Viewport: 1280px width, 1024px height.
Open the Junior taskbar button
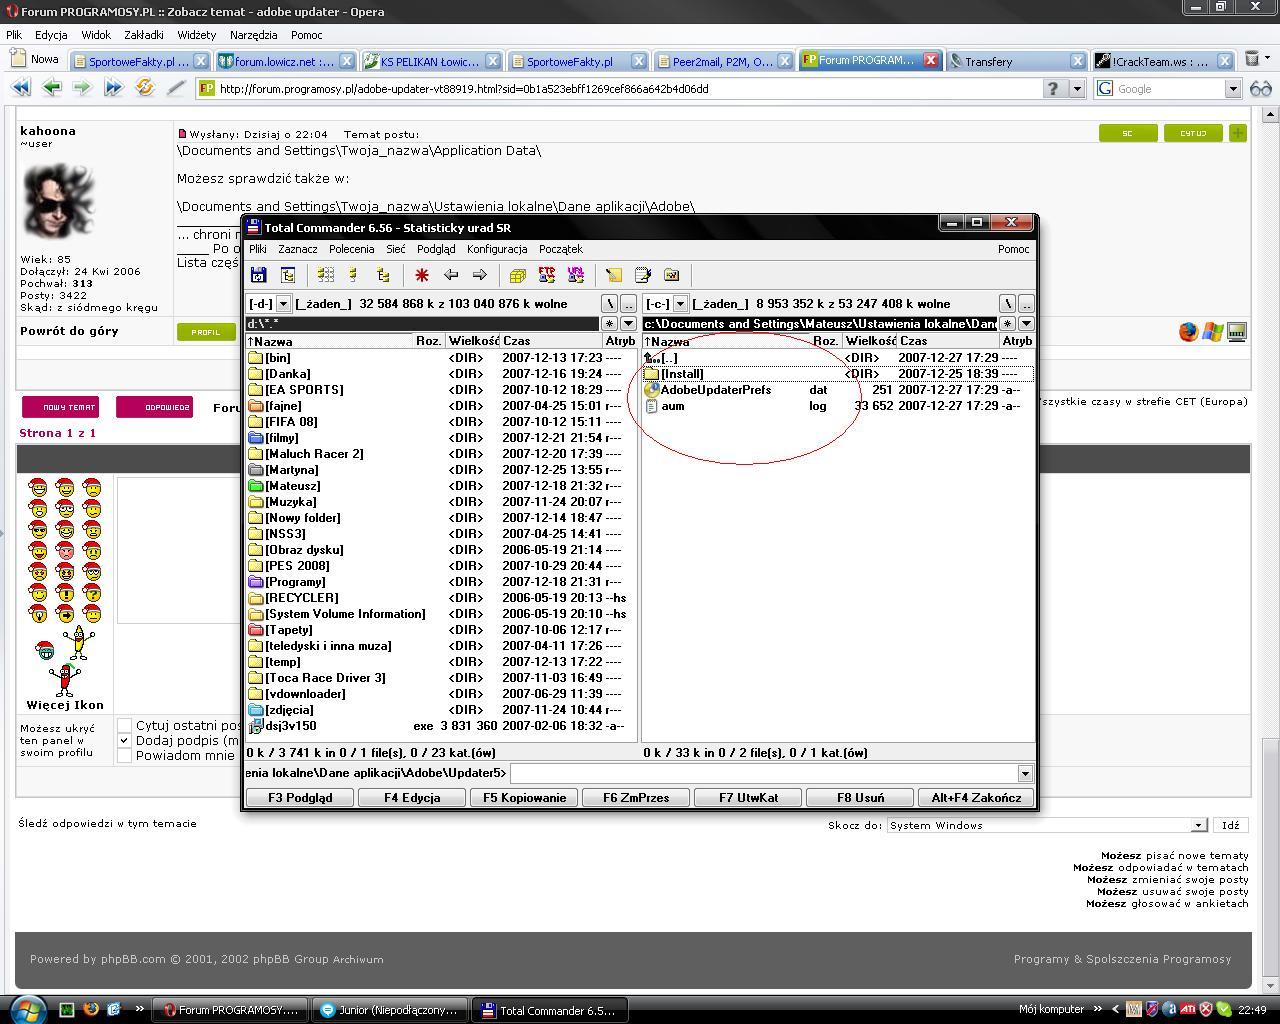pyautogui.click(x=390, y=1010)
